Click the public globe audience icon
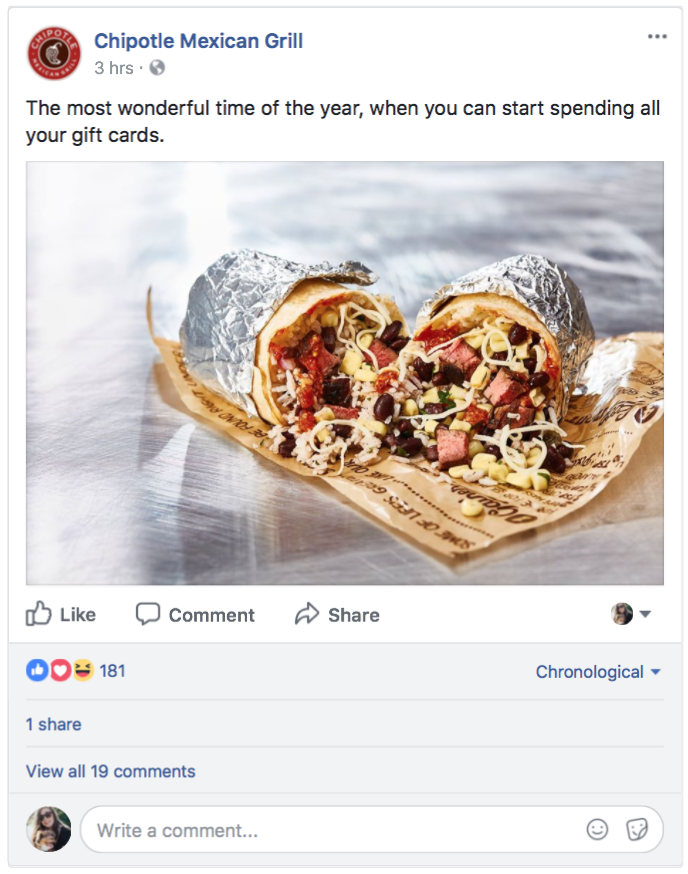The image size is (688, 874). tap(157, 68)
